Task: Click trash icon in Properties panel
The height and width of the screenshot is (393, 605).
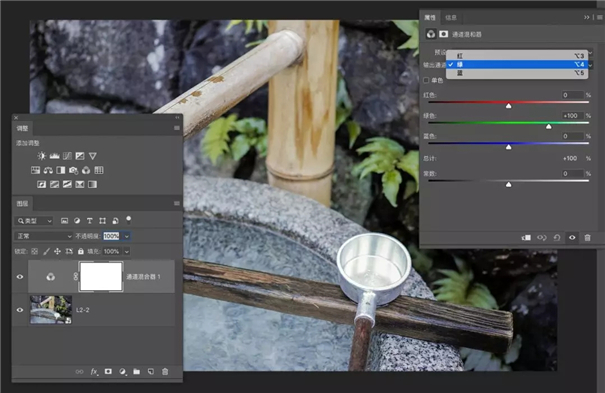Action: [x=587, y=238]
